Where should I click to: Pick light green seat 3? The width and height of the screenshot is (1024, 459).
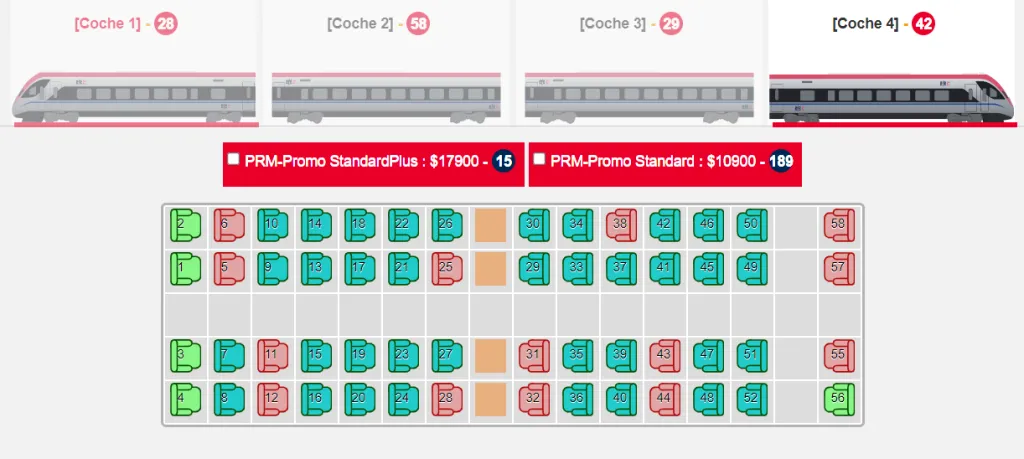tap(185, 355)
